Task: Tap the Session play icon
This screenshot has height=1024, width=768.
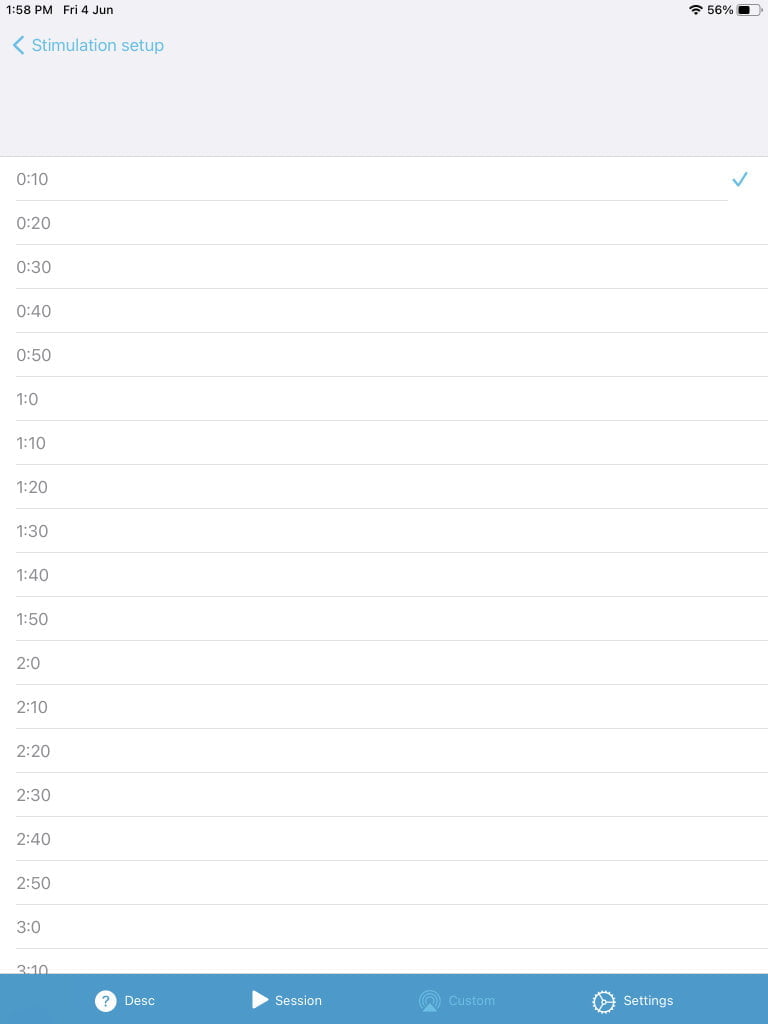Action: tap(260, 999)
